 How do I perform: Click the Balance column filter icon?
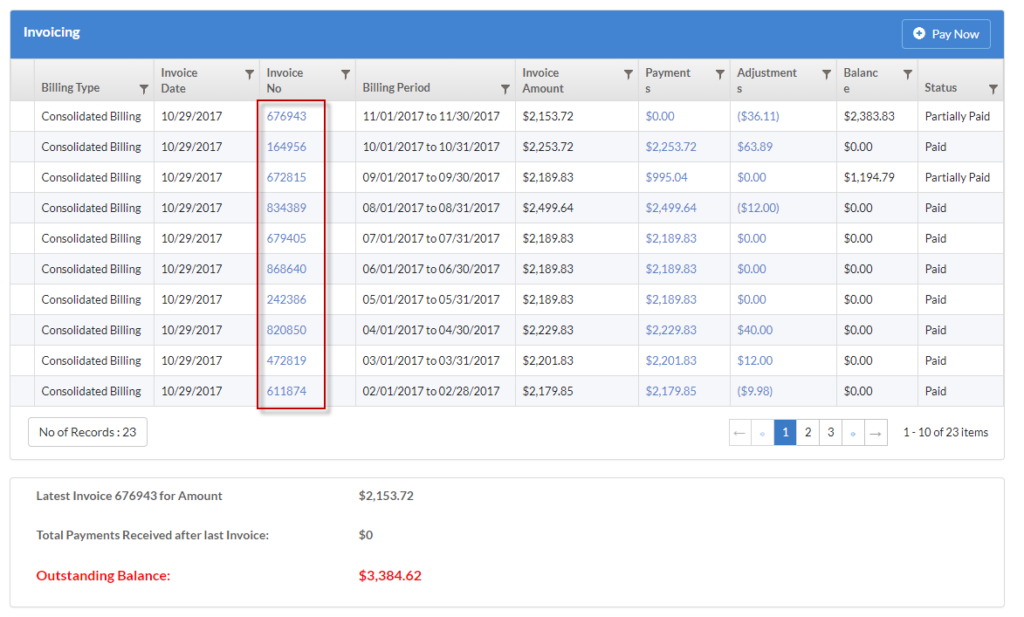tap(906, 74)
